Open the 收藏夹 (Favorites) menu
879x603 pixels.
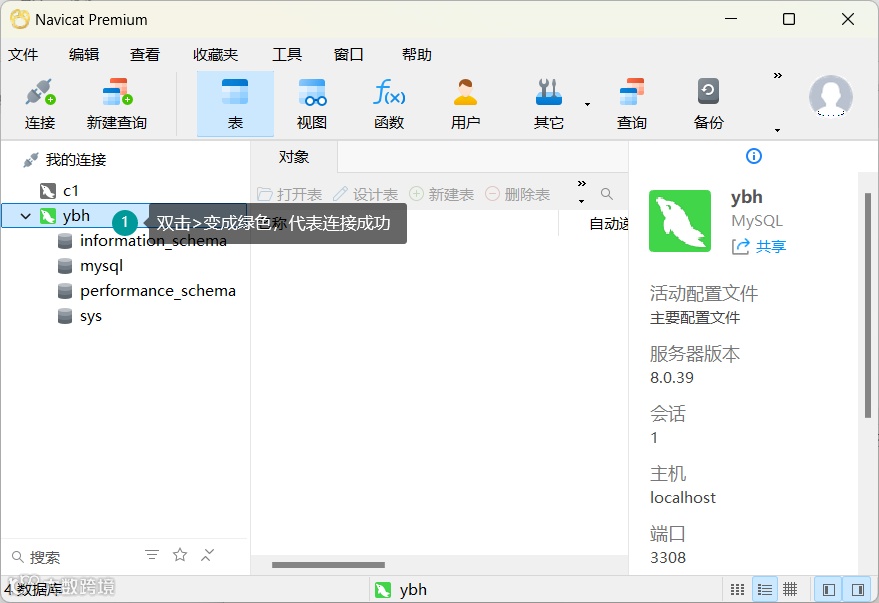[x=216, y=54]
